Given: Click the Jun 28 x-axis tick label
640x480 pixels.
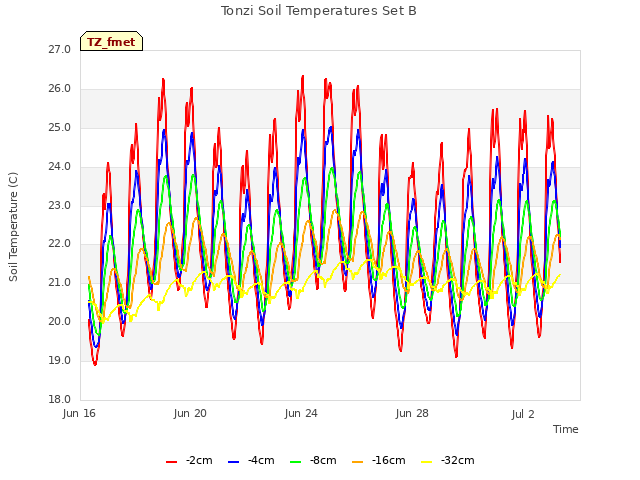Looking at the screenshot, I should (412, 413).
